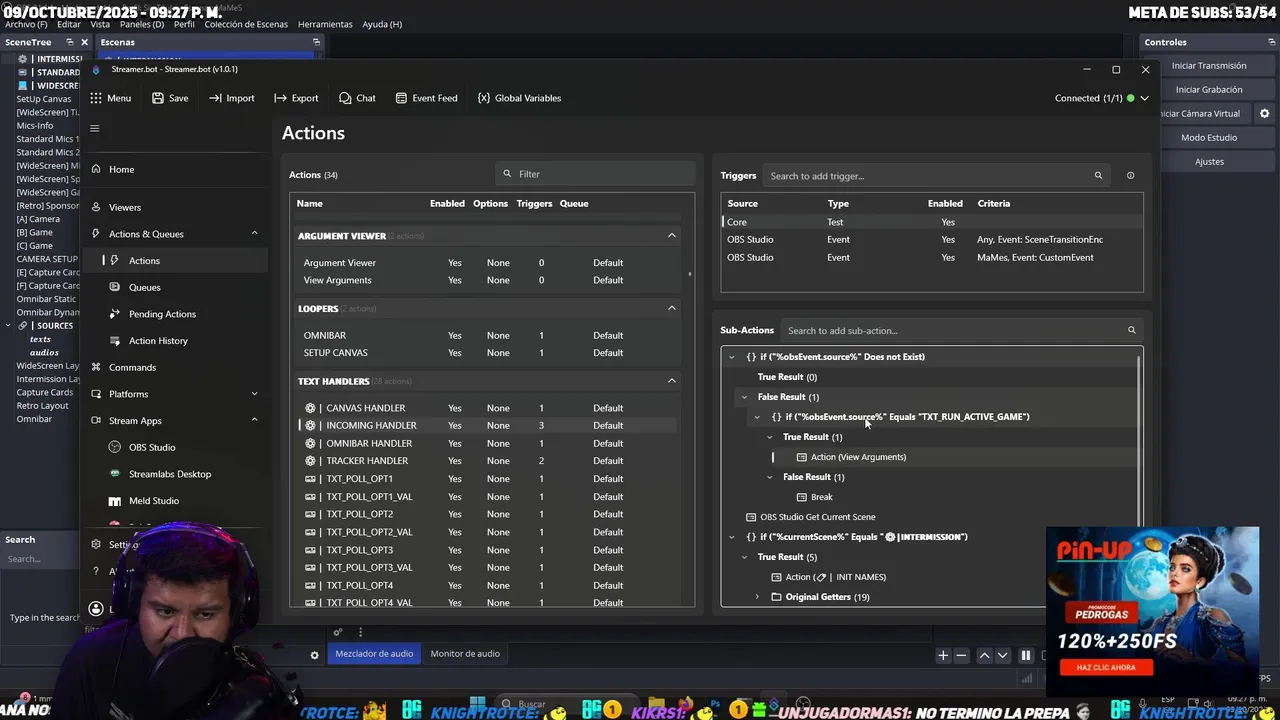Screen dimensions: 1280x720
Task: Click the Pending Actions icon
Action: (x=116, y=314)
